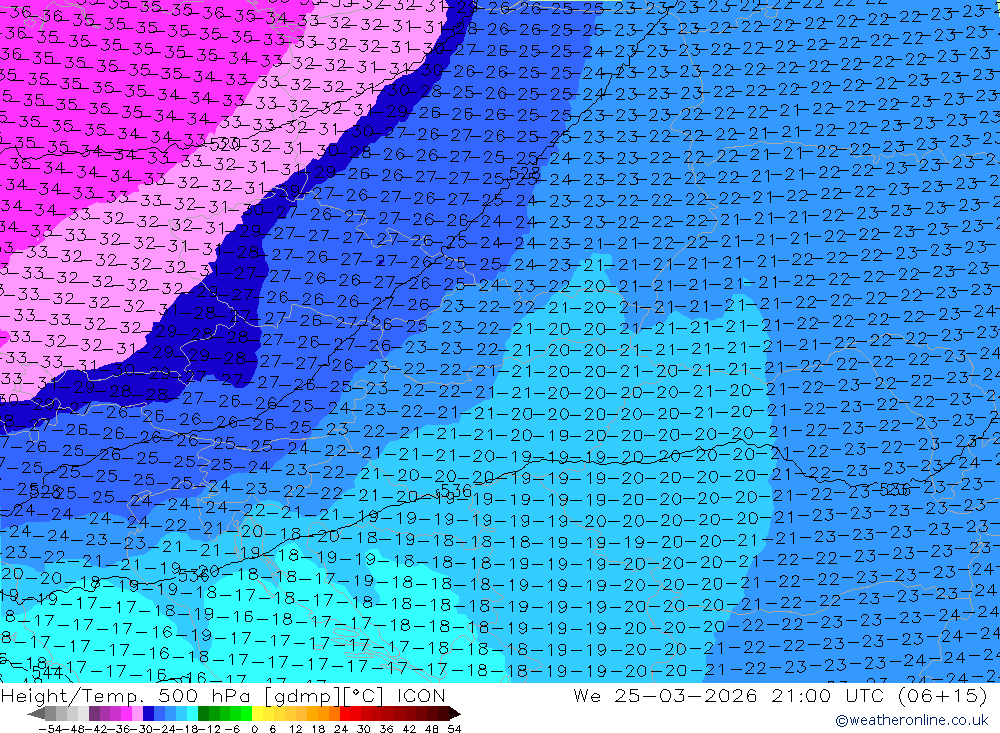Viewport: 1000px width, 733px height.
Task: Click the '54' legend scale value
Action: [454, 729]
